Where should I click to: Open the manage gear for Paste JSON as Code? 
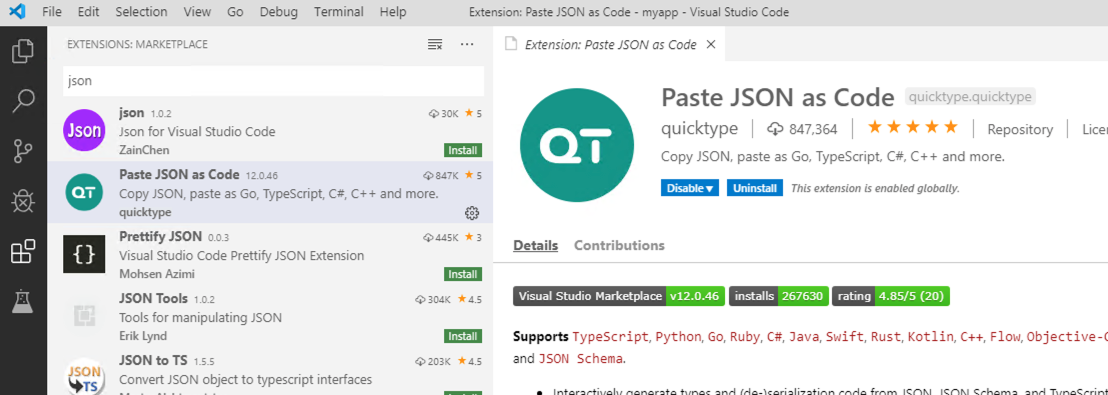pyautogui.click(x=472, y=213)
